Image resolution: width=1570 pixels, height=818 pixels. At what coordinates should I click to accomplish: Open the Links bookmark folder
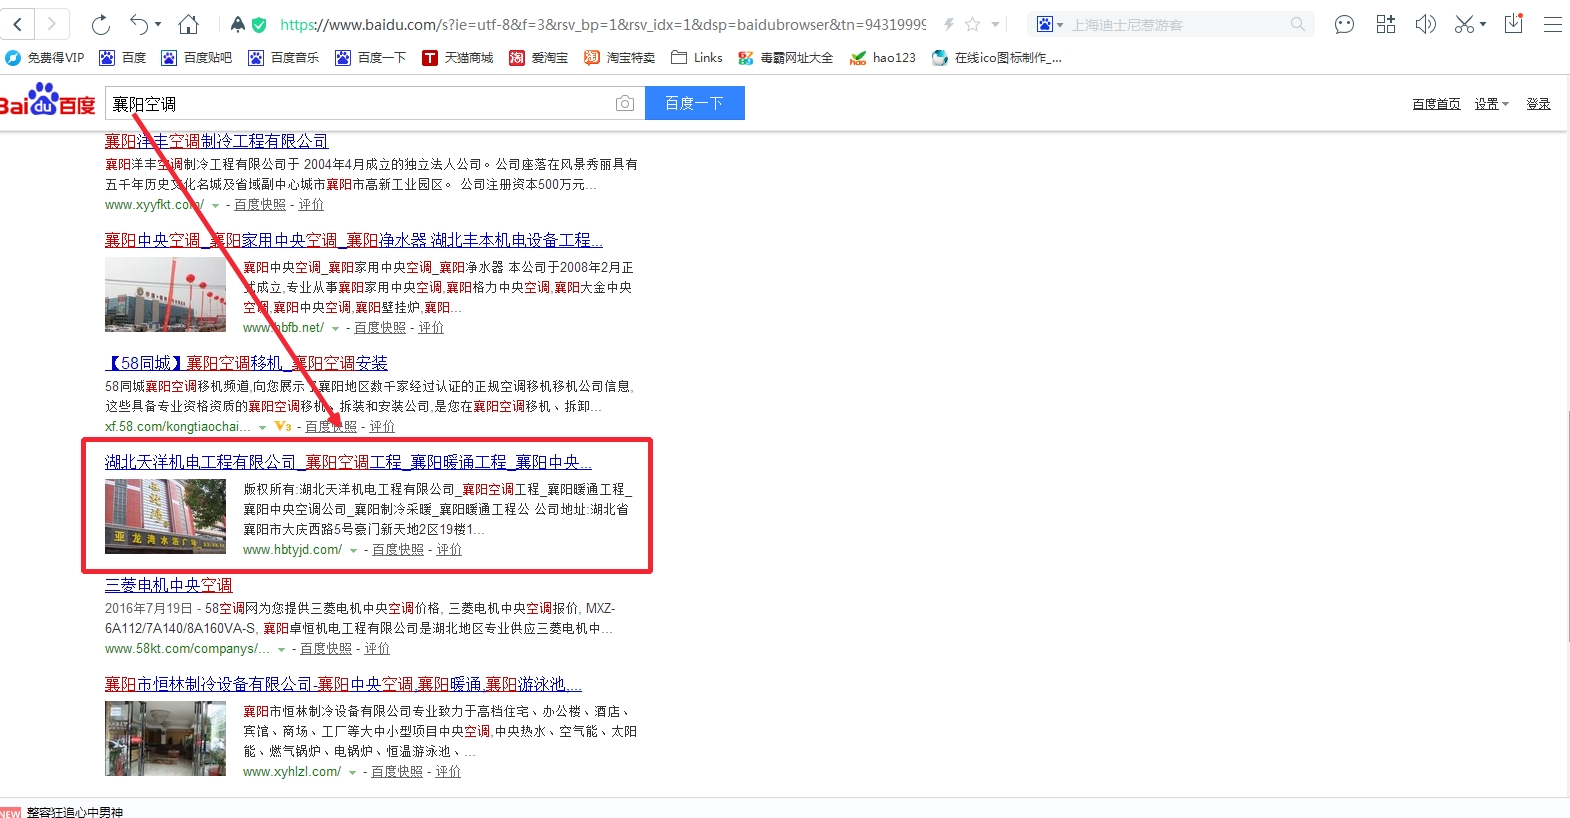pos(697,58)
